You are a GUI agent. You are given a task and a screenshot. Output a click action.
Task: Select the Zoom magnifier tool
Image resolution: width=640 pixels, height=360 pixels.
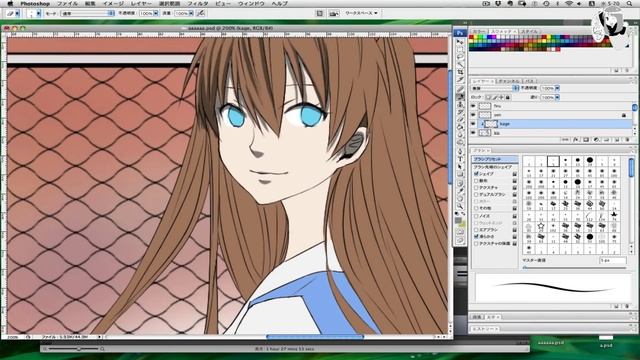460,206
